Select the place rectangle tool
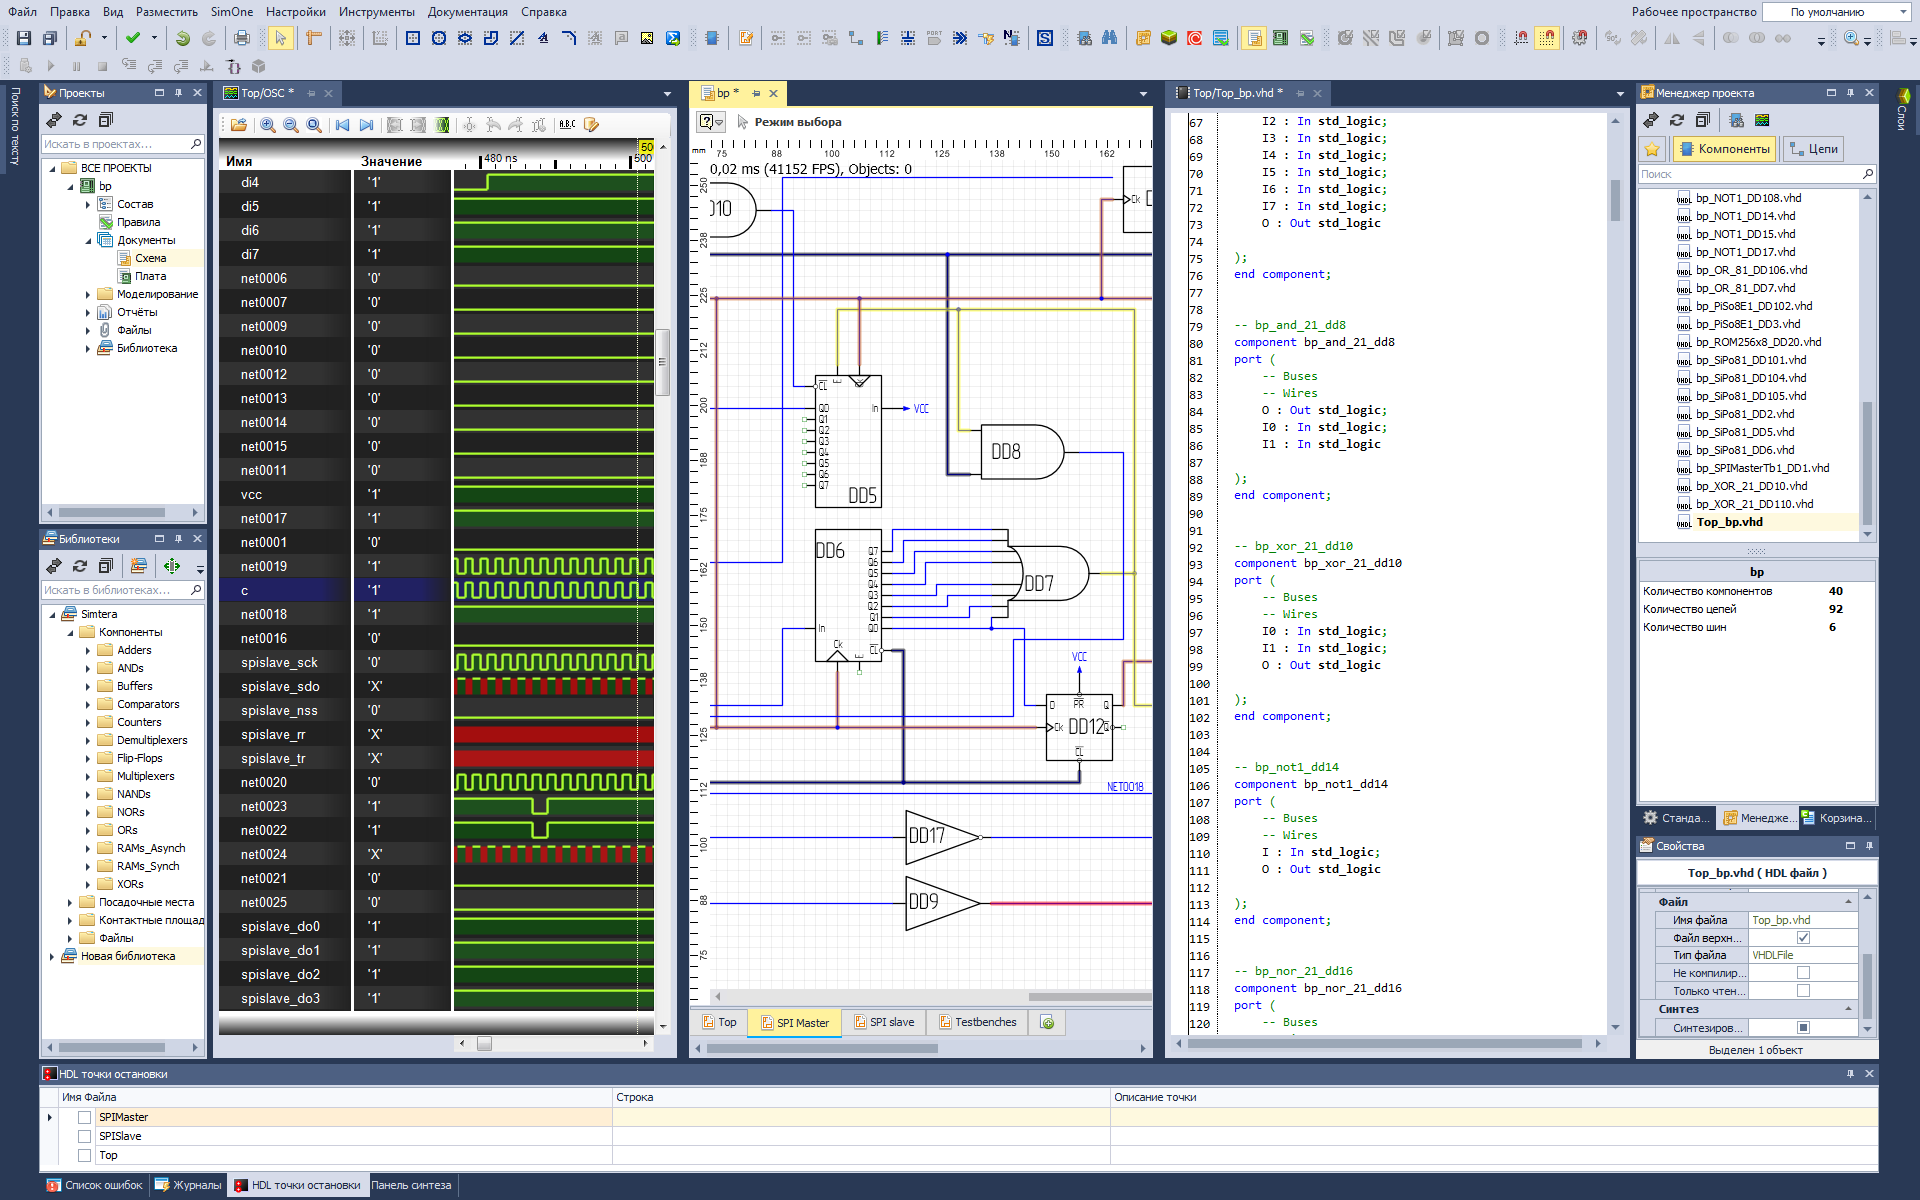The image size is (1920, 1200). 413,38
